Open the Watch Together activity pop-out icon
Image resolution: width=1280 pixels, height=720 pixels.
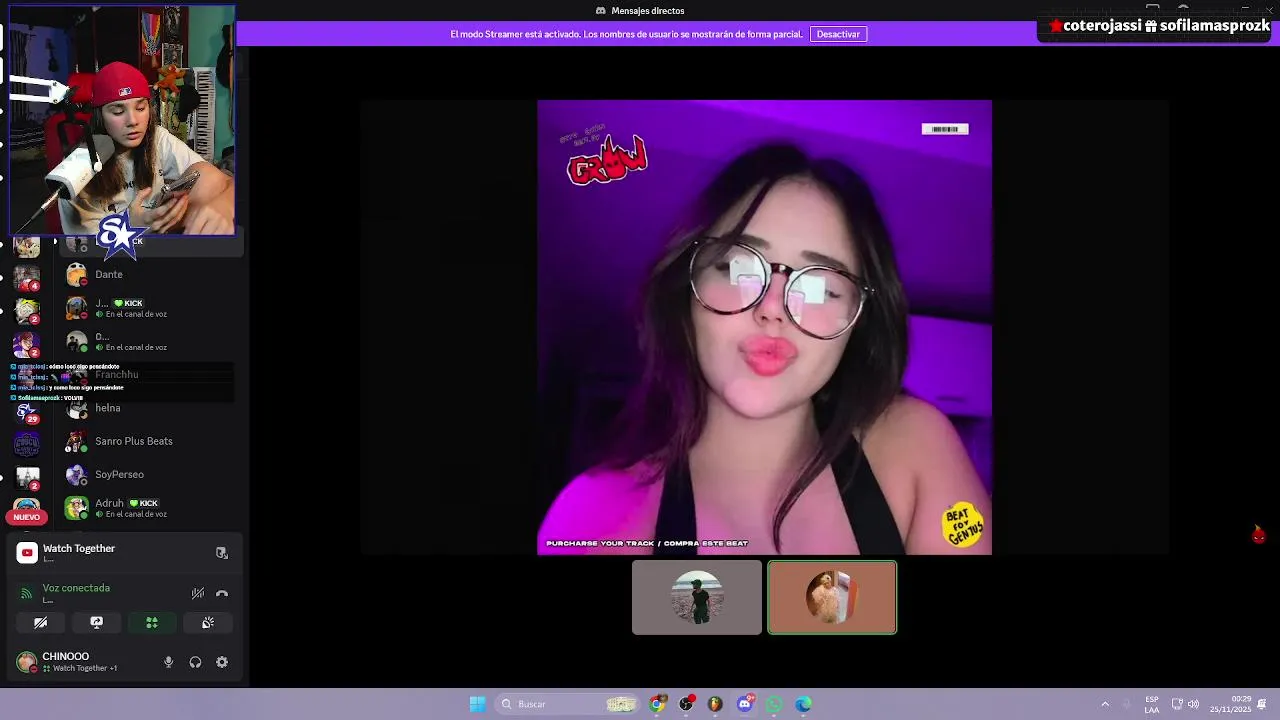point(222,553)
